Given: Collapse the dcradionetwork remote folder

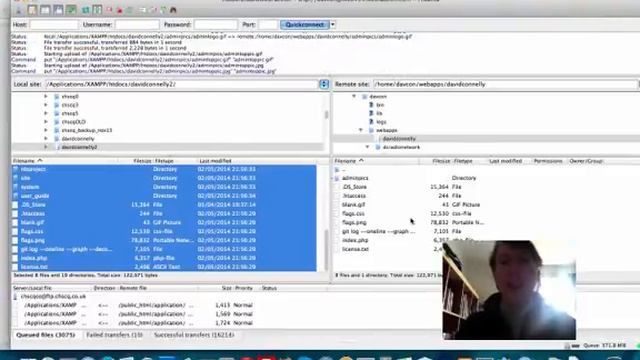Looking at the screenshot, I should (367, 147).
